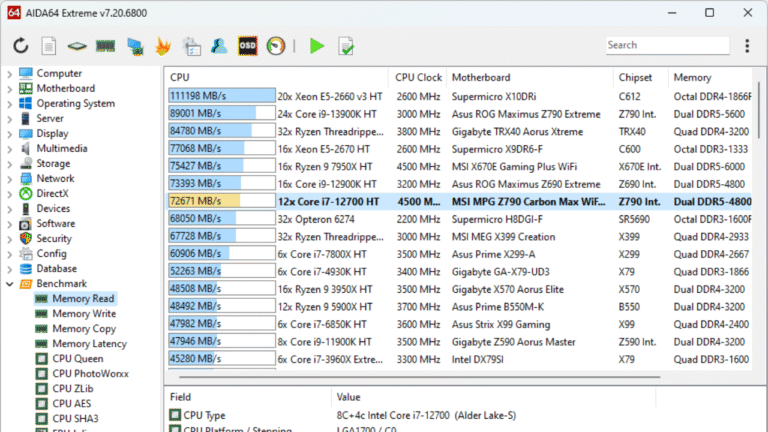This screenshot has height=432, width=768.
Task: Expand the Operating System tree node
Action: [x=9, y=104]
